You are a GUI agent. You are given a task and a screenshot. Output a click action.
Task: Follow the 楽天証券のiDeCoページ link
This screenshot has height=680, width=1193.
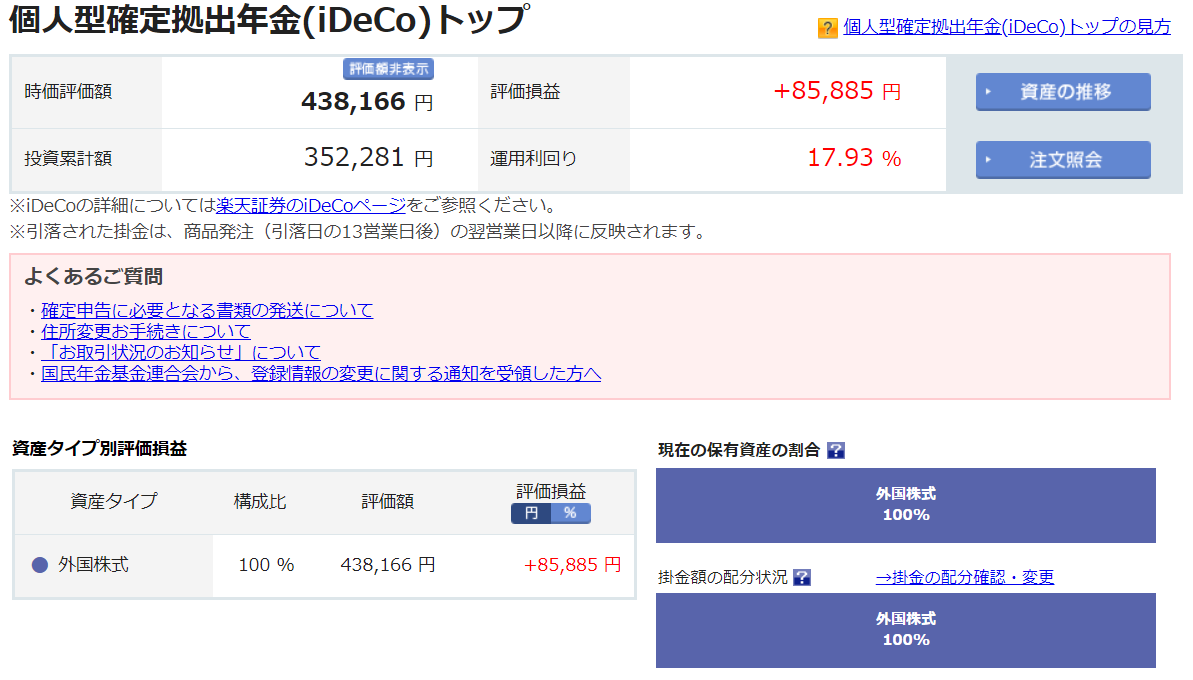[311, 205]
